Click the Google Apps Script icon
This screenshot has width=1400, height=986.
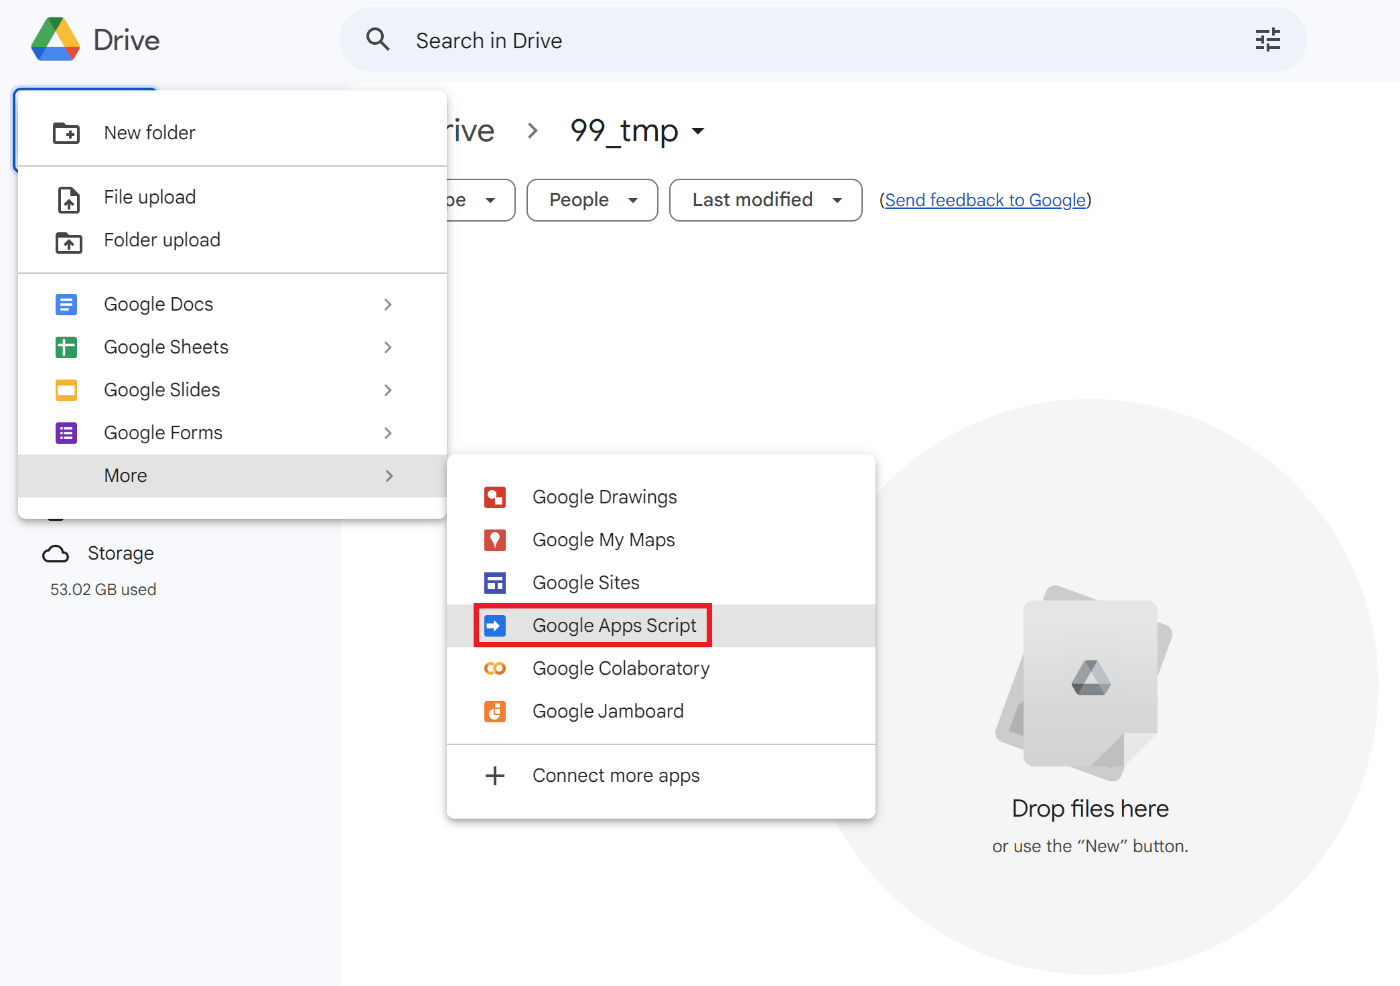point(495,626)
